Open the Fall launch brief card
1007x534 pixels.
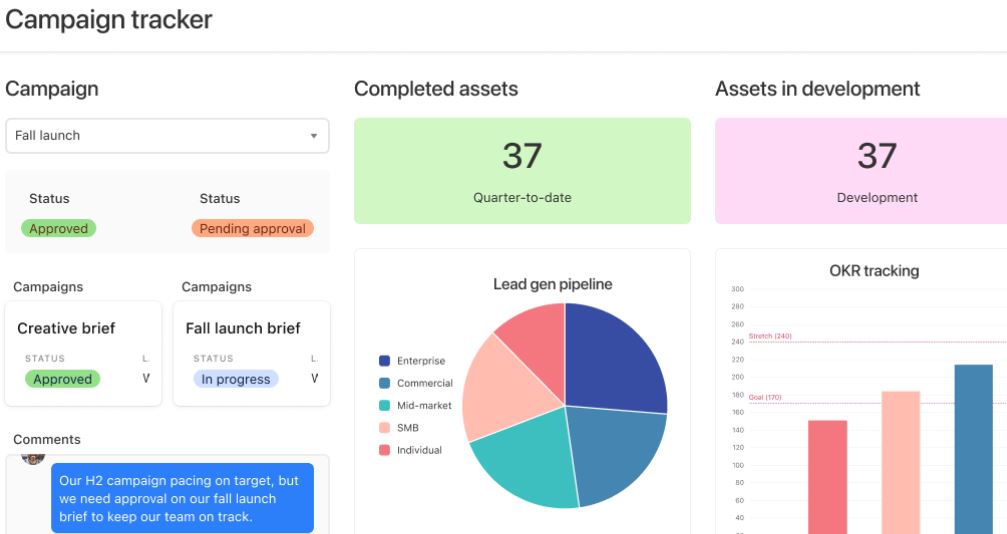pos(252,353)
